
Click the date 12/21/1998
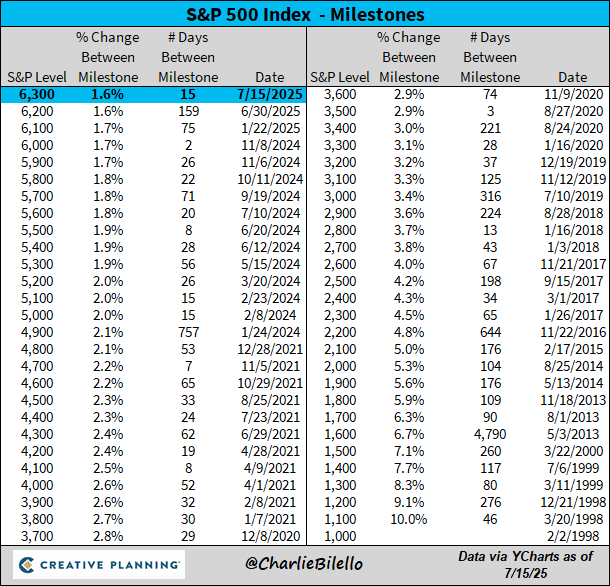point(573,502)
